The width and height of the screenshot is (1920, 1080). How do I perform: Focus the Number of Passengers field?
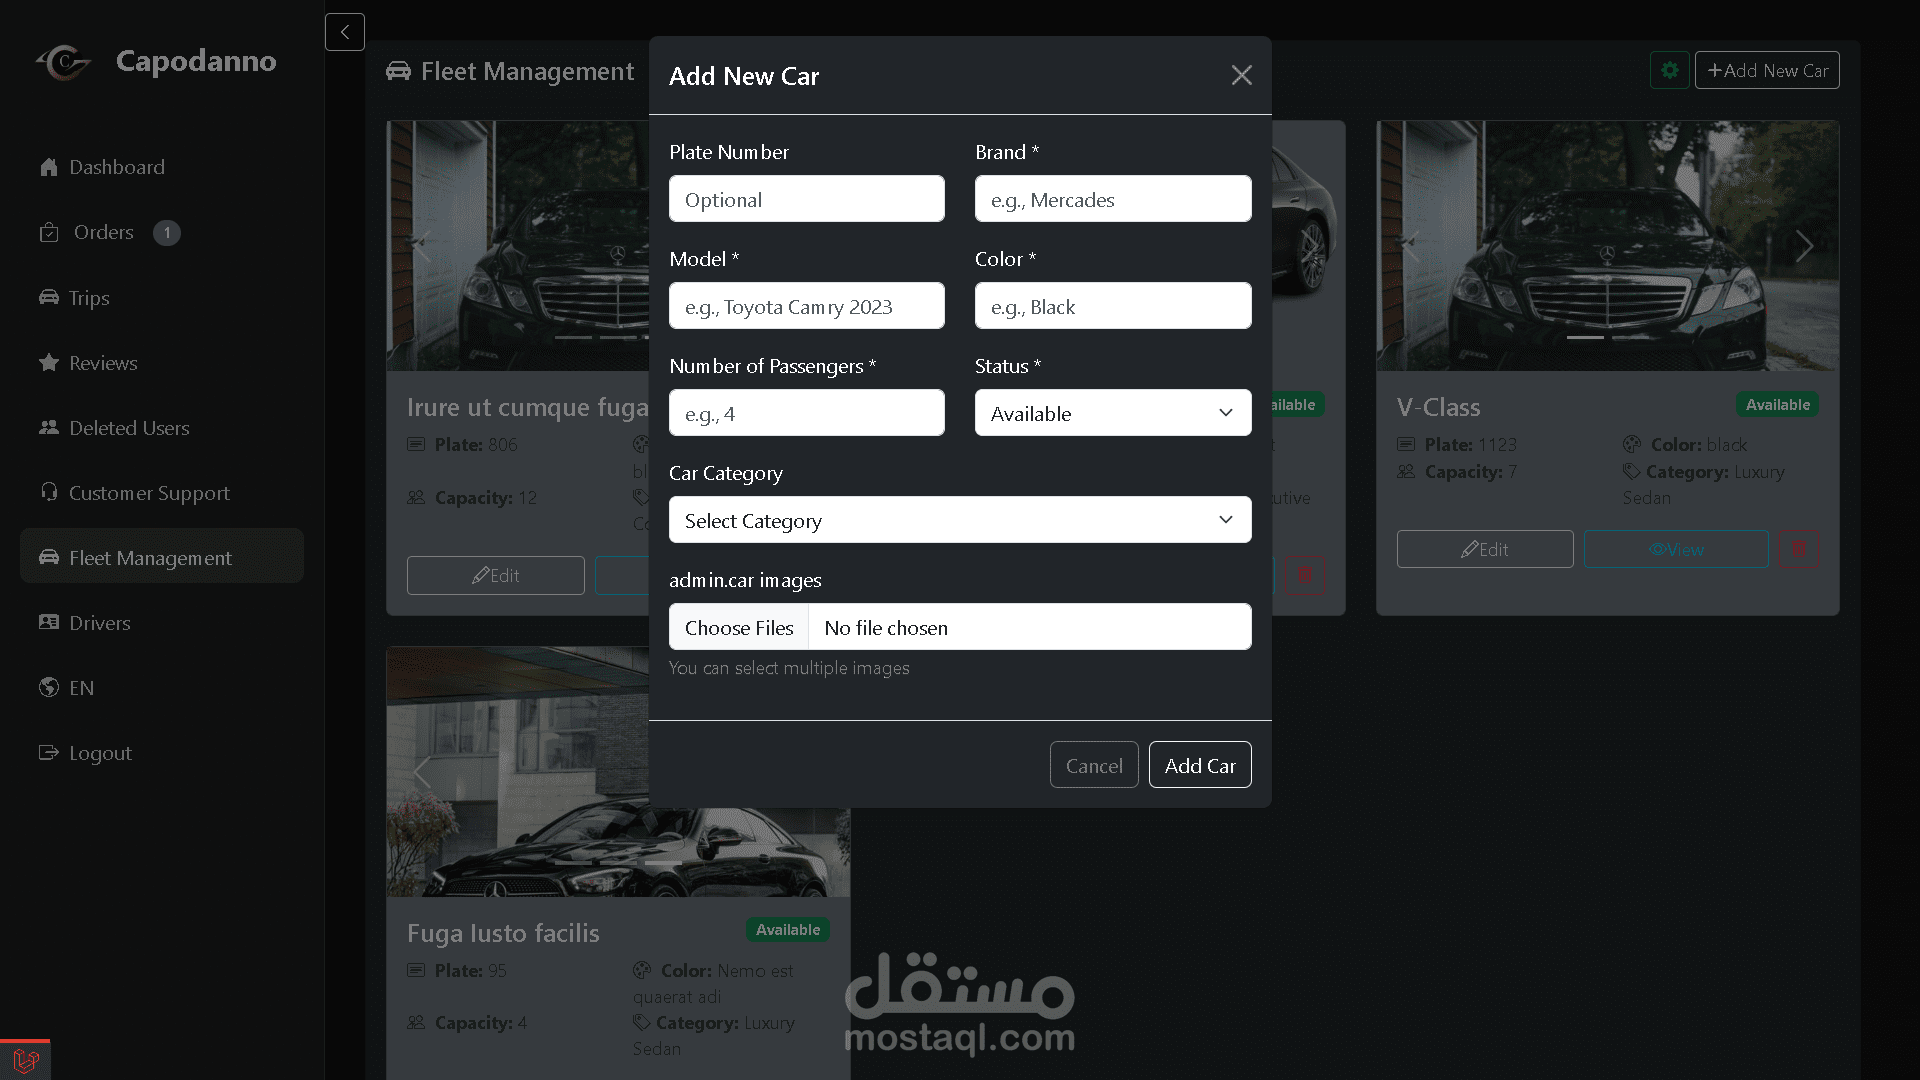806,413
